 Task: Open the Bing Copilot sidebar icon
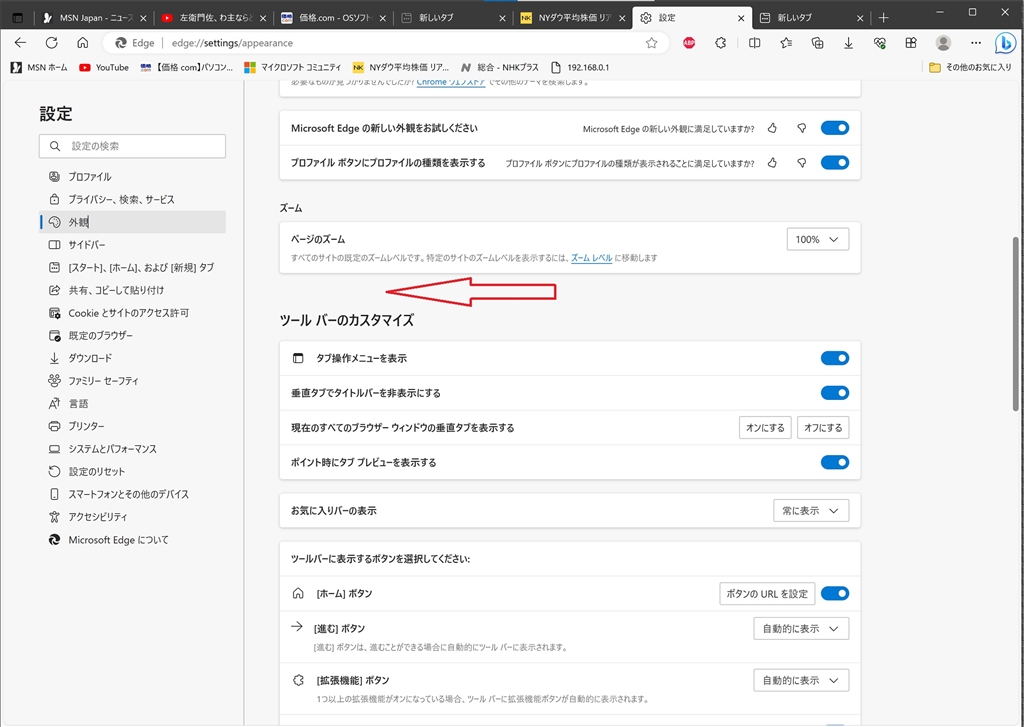(1005, 44)
